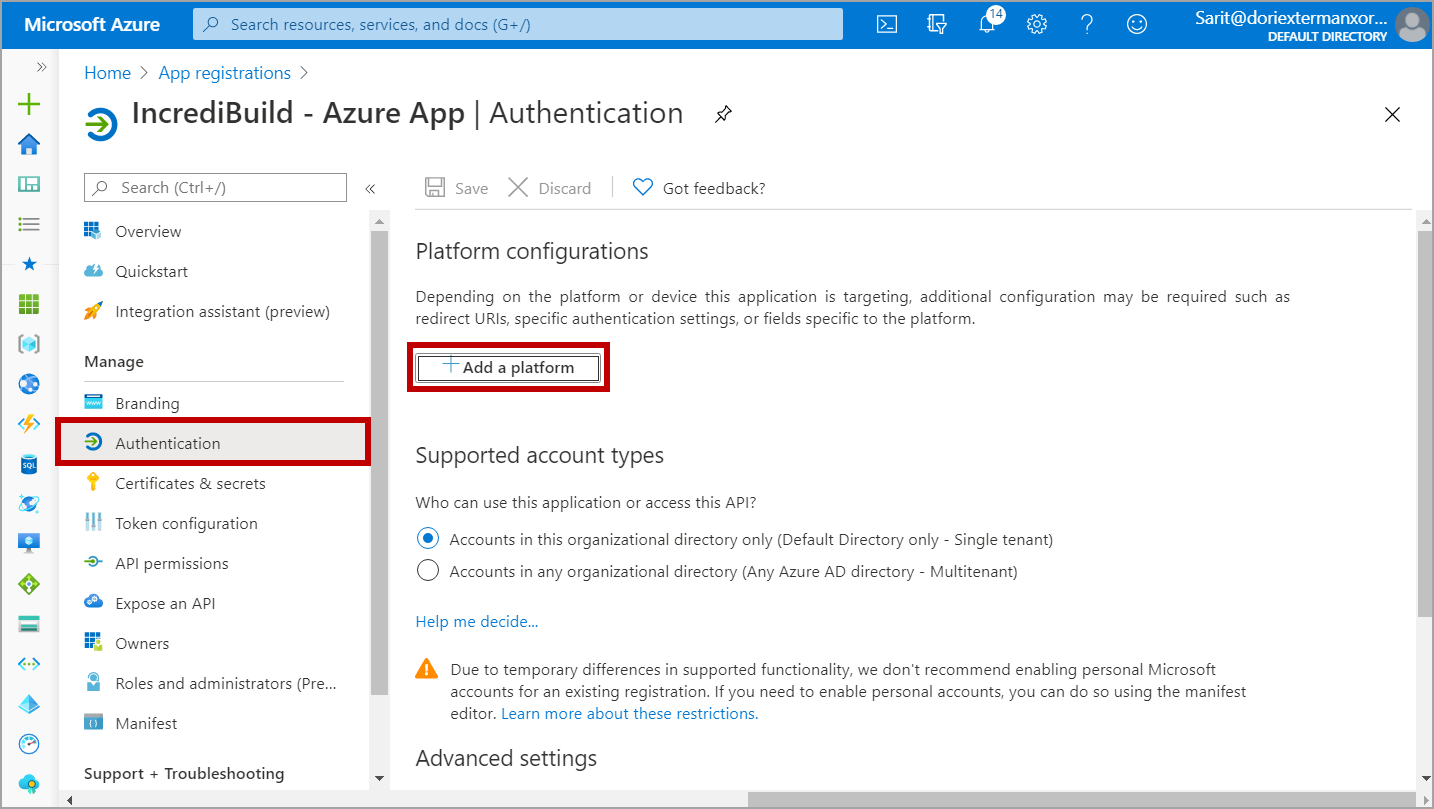Open Virtual networks icon in left rail
The image size is (1434, 809).
click(29, 664)
